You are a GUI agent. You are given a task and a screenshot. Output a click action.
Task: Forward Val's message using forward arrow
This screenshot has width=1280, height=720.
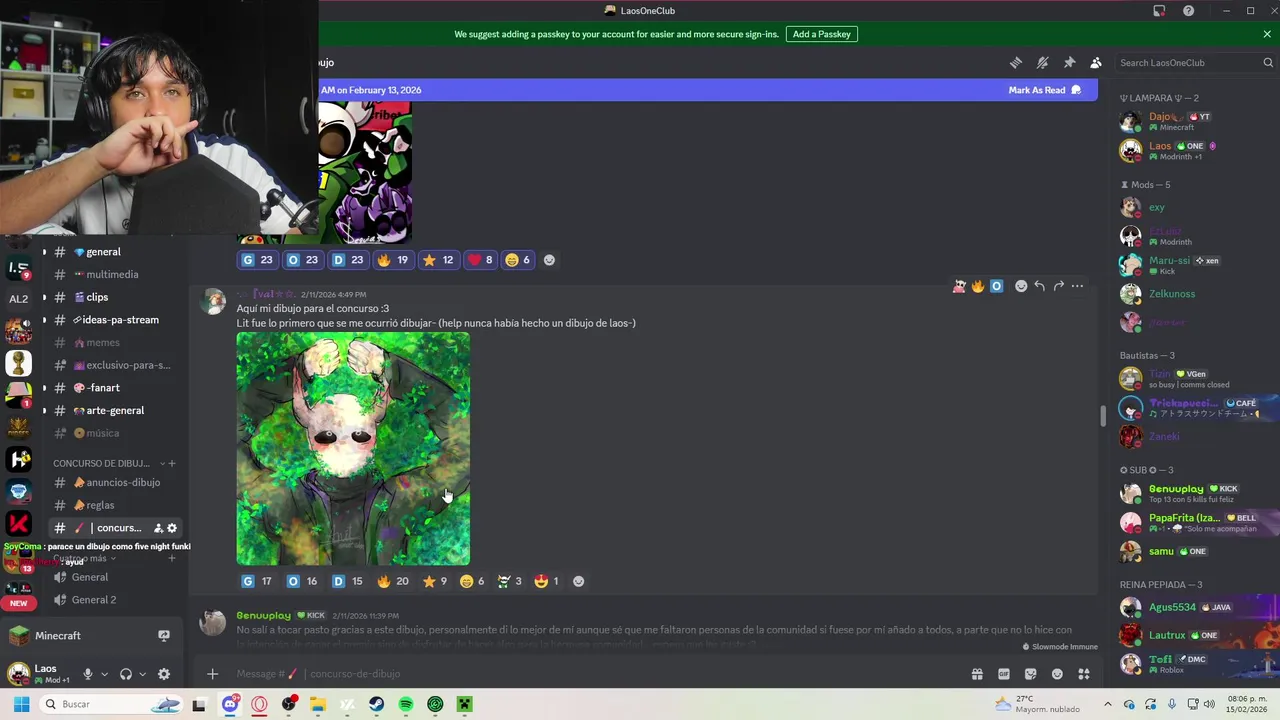tap(1058, 286)
